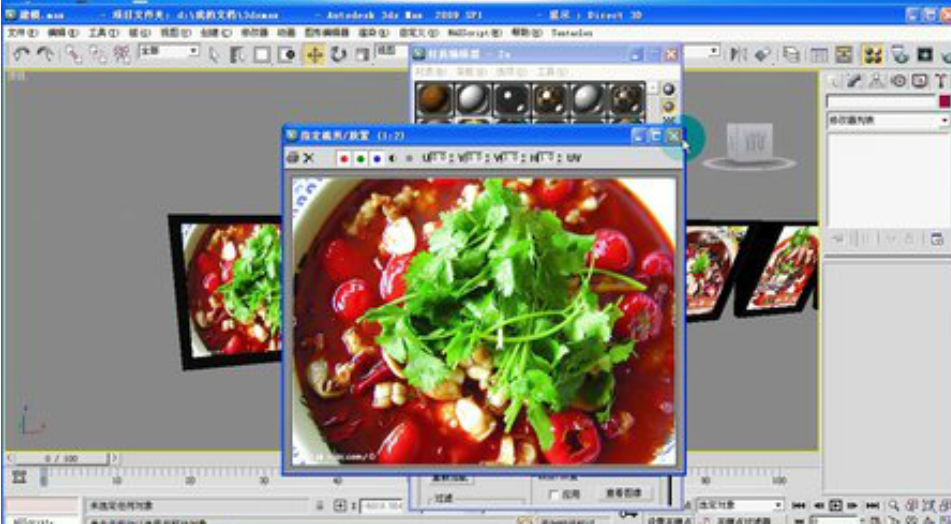The width and height of the screenshot is (951, 524).
Task: Open the Render Setup icon
Action: coord(900,55)
